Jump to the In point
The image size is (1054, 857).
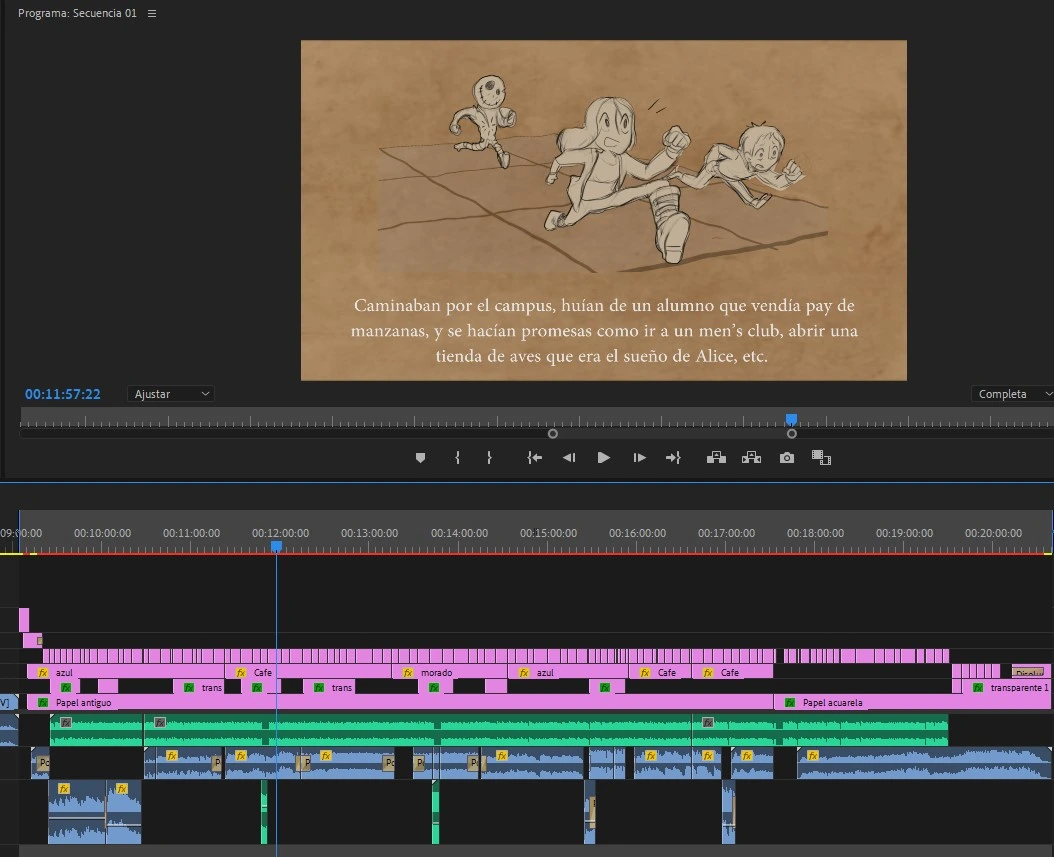click(535, 457)
